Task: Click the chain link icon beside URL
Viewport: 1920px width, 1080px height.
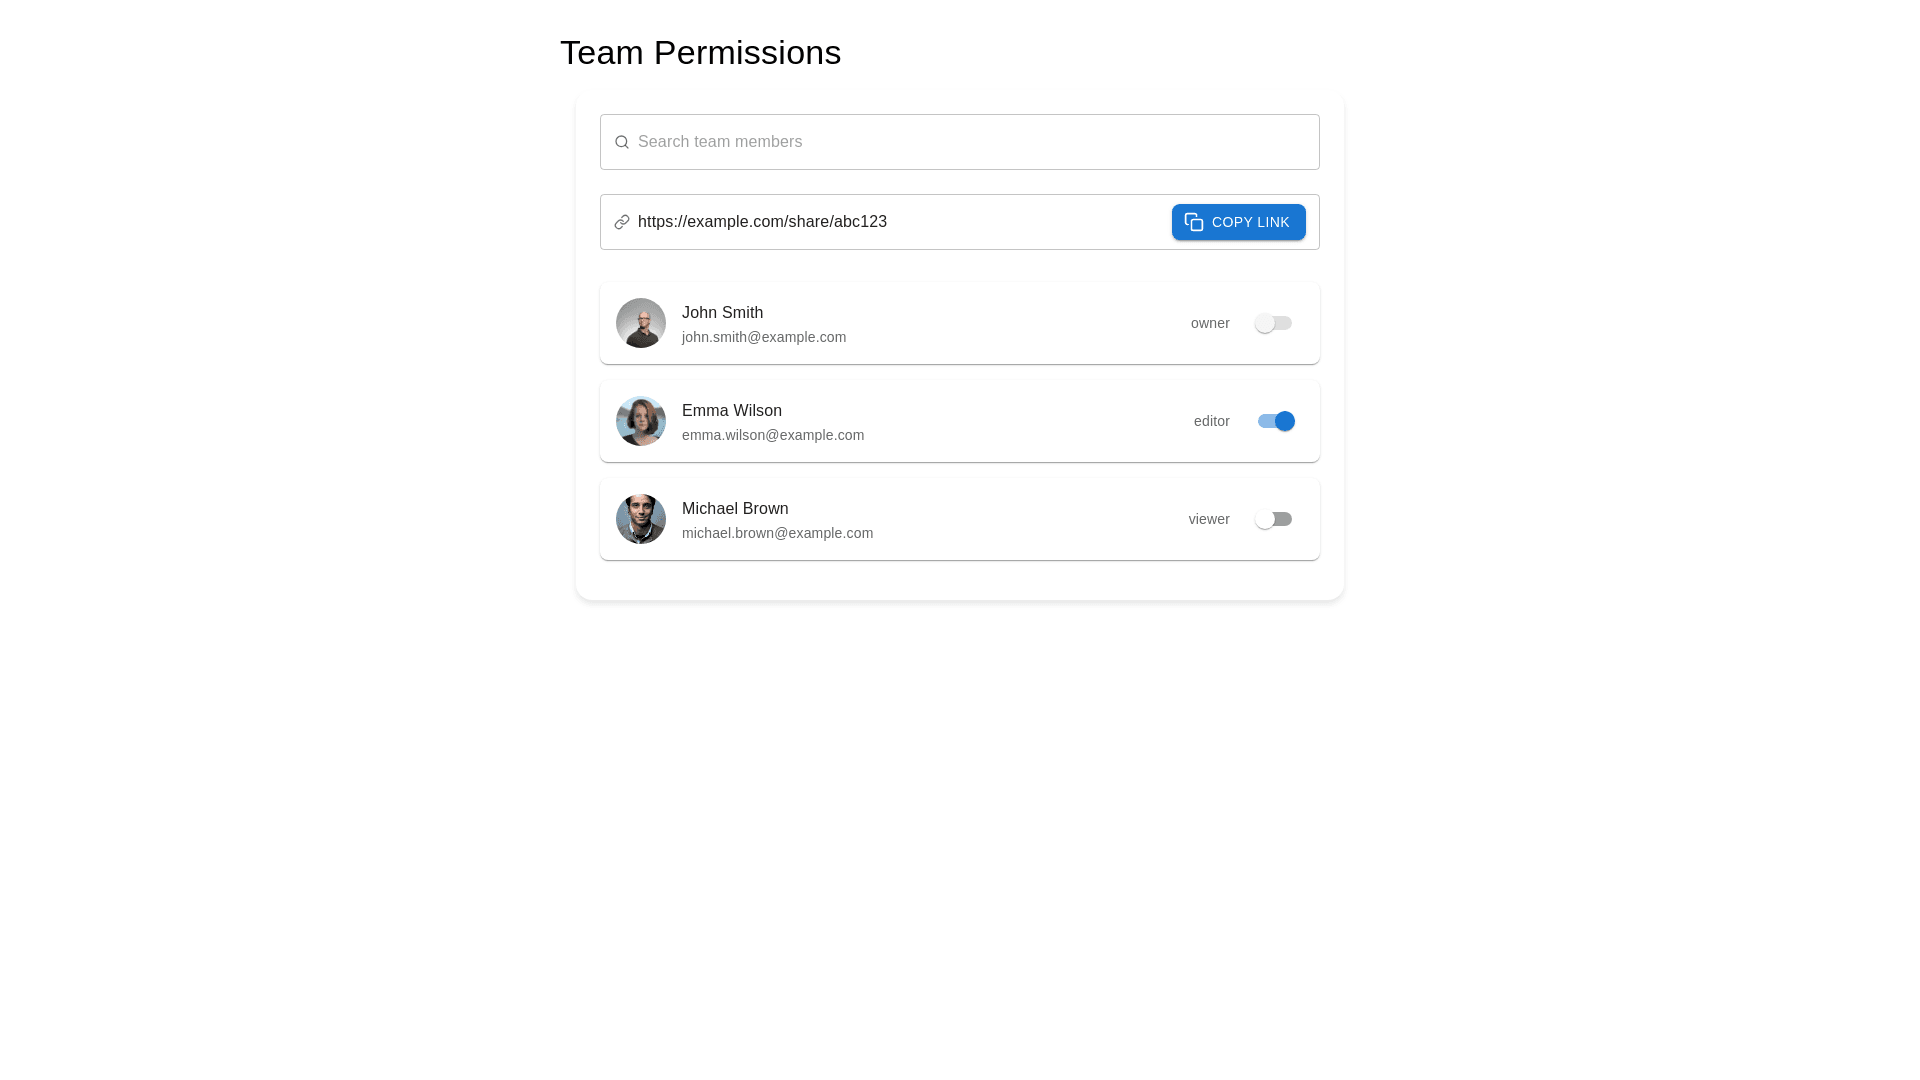Action: click(622, 222)
